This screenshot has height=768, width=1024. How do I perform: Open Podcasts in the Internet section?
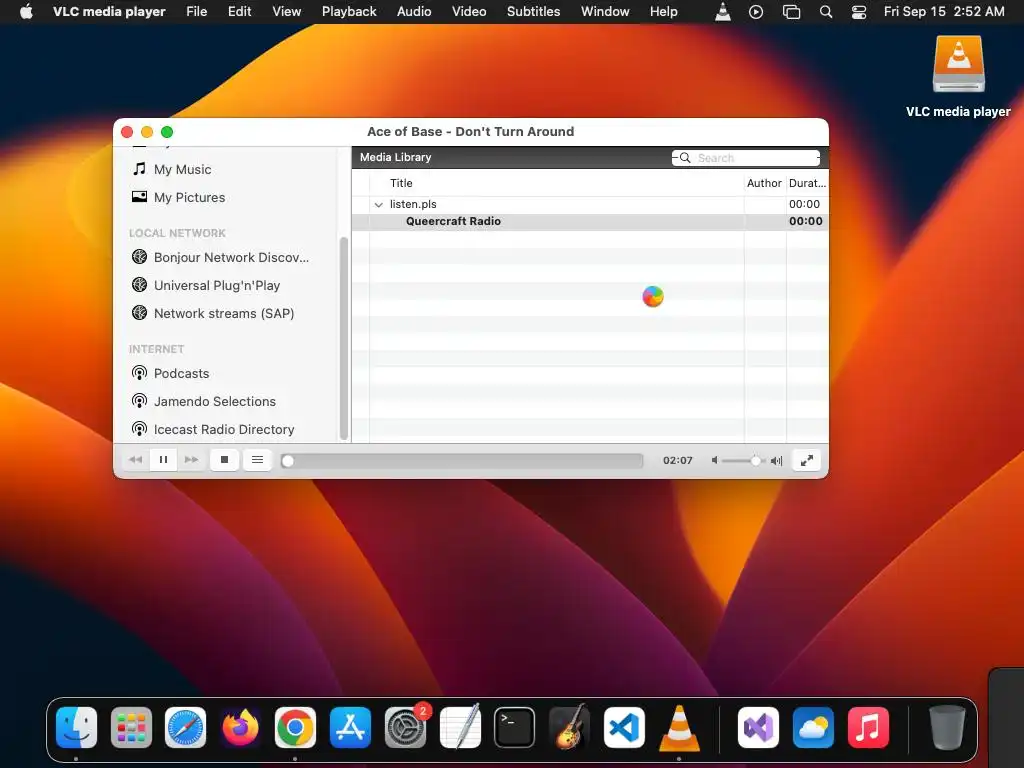point(182,374)
